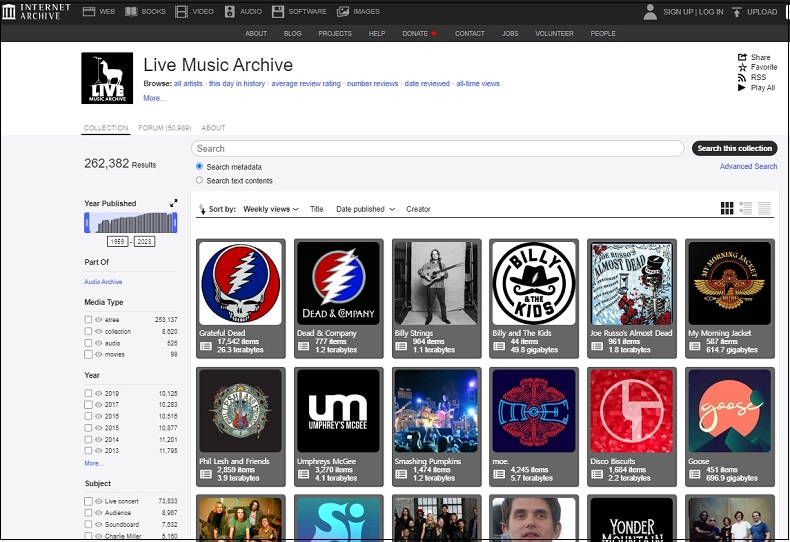790x542 pixels.
Task: Open this day in history link
Action: tap(237, 84)
